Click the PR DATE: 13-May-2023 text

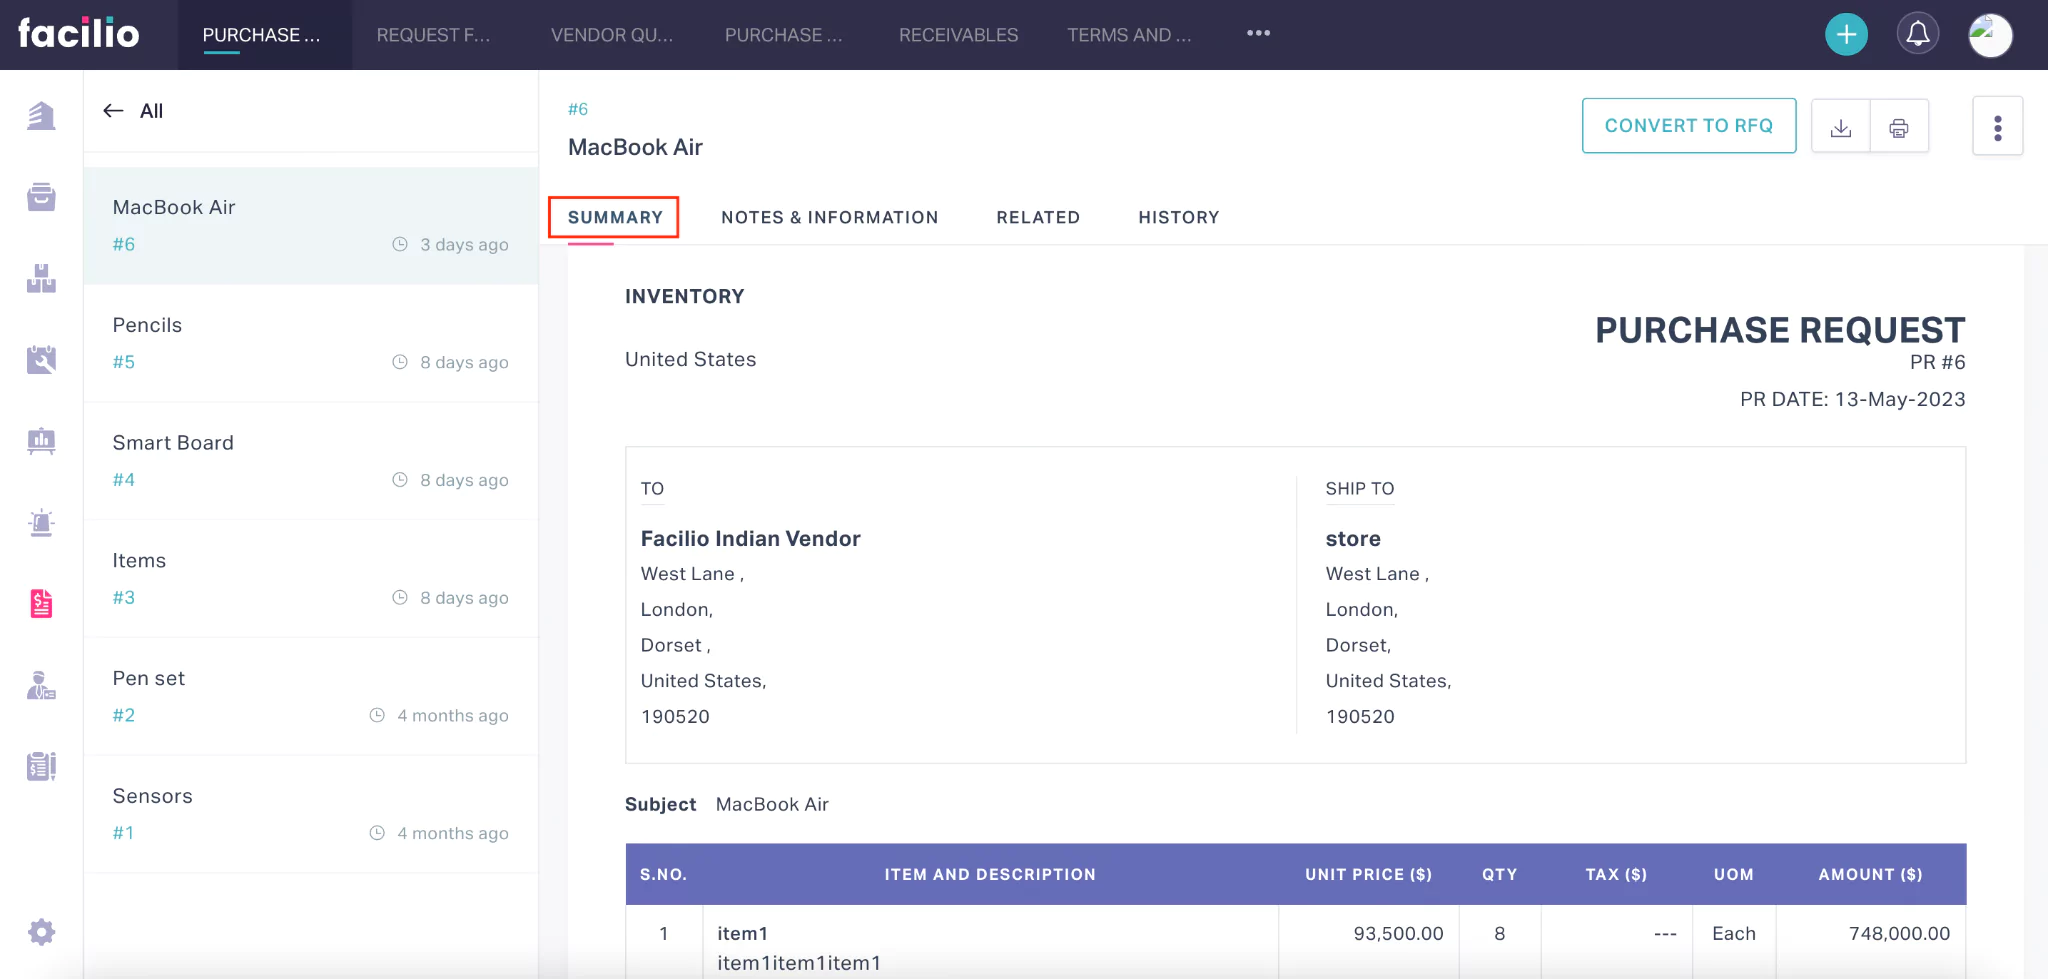1852,399
